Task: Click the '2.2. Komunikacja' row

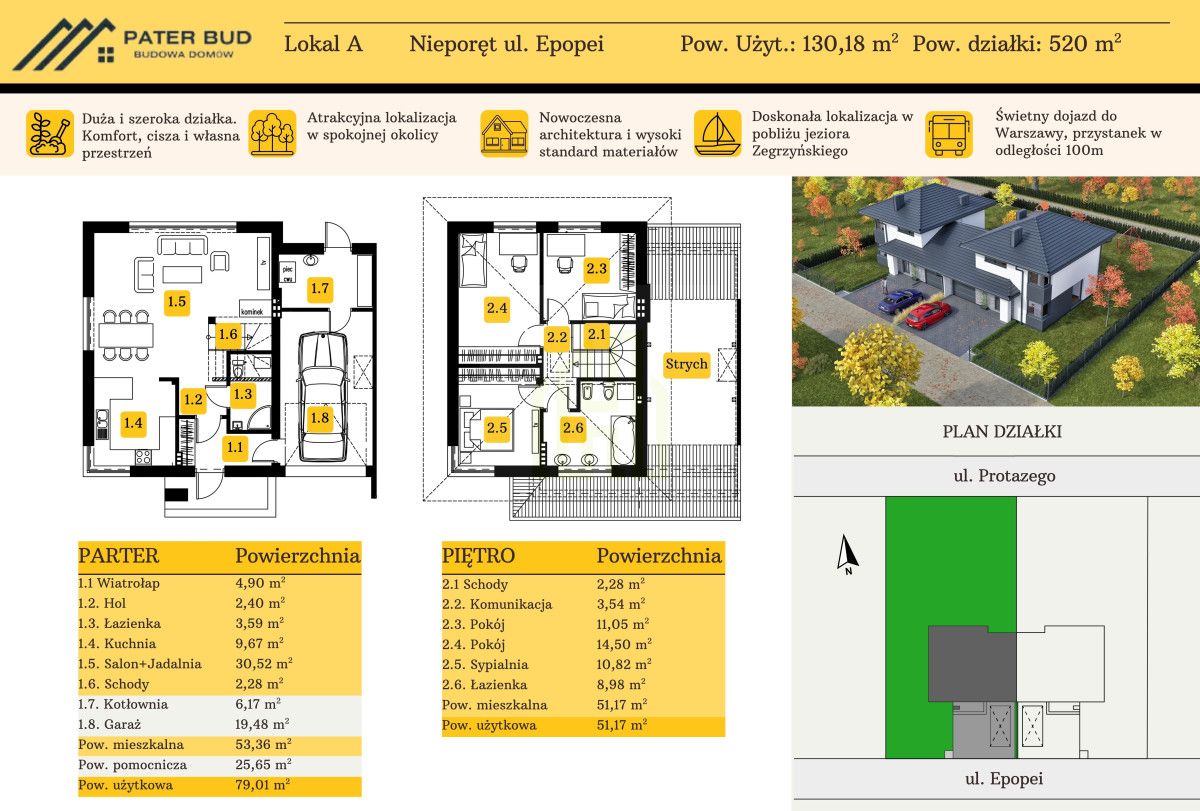Action: point(583,605)
